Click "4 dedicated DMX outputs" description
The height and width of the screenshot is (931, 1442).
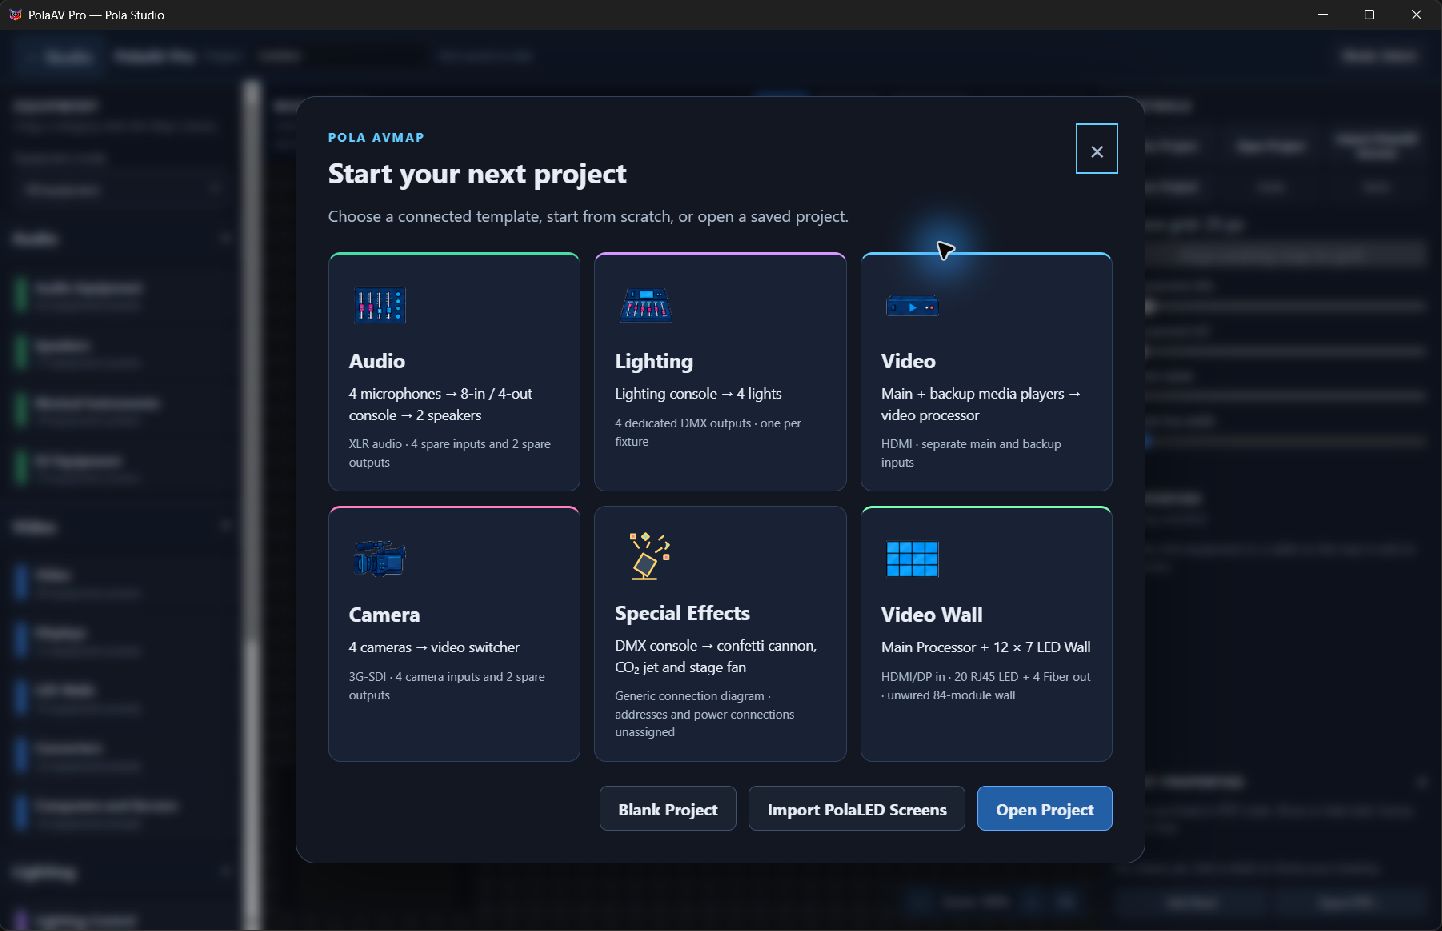(x=708, y=432)
